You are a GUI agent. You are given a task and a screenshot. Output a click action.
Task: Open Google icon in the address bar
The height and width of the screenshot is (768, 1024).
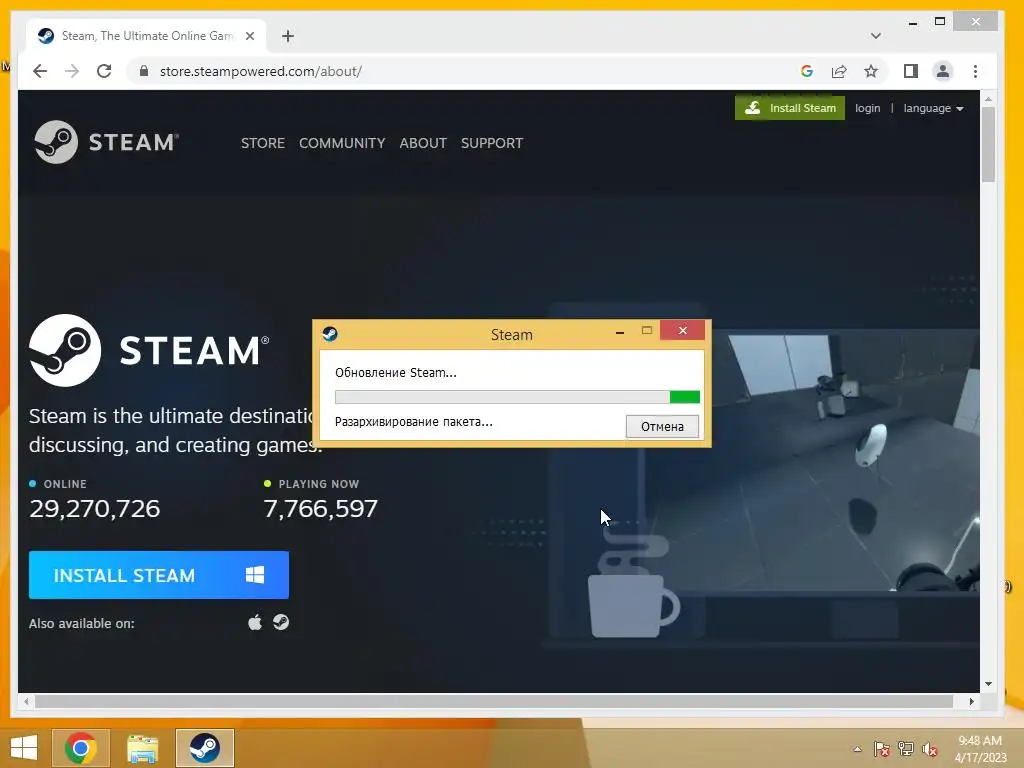[x=807, y=71]
